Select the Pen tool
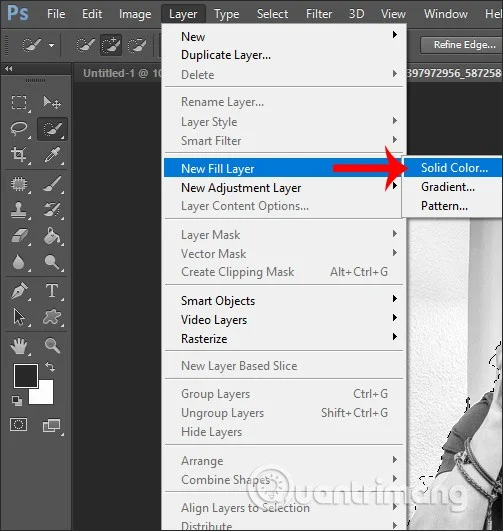 point(19,291)
